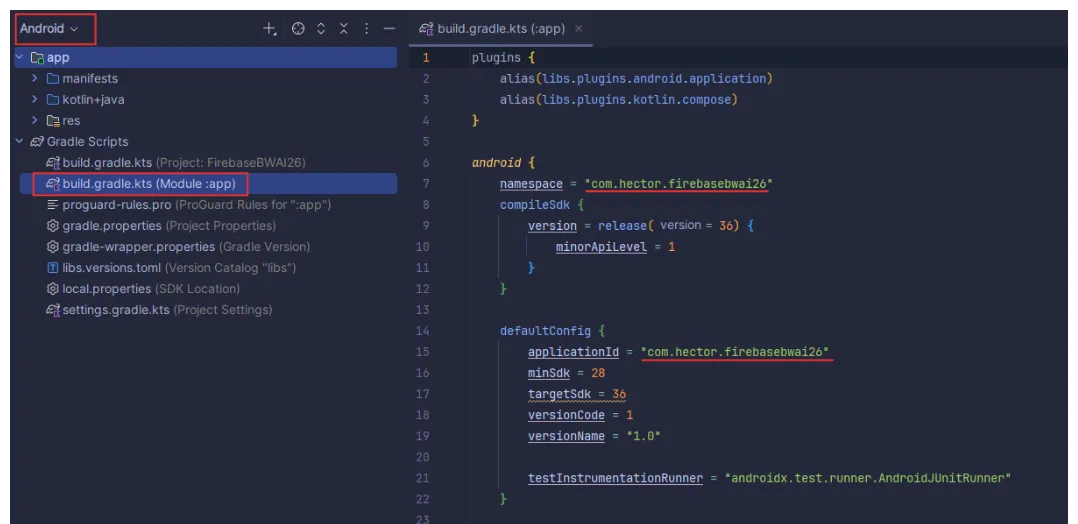Collapse the Gradle Scripts node
The image size is (1078, 524).
point(20,141)
